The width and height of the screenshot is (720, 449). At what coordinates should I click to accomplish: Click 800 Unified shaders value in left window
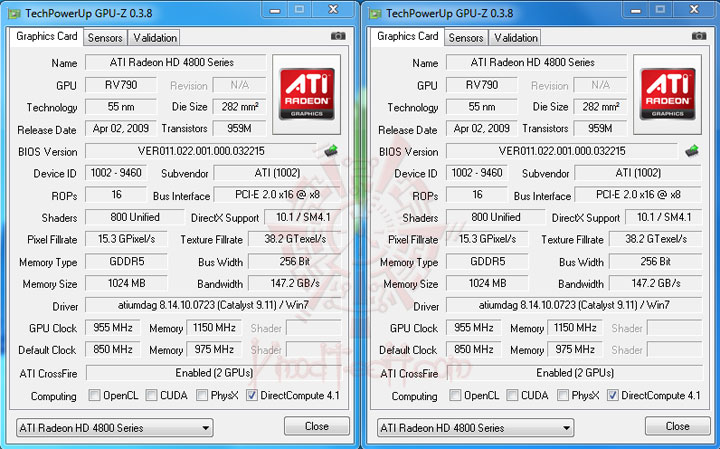(x=135, y=217)
